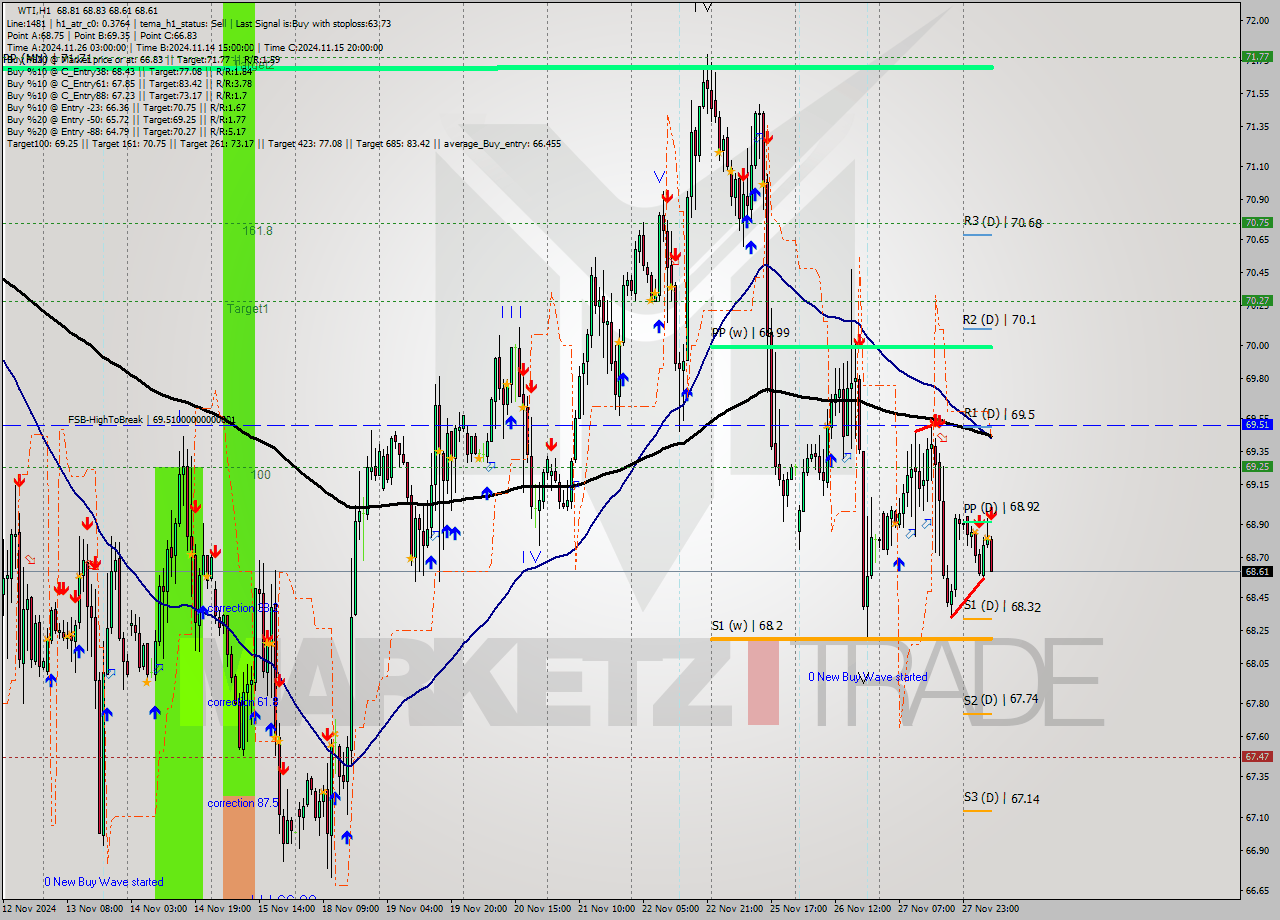Click the green 70.75 price tag on axis
This screenshot has height=920, width=1280.
[x=1257, y=222]
